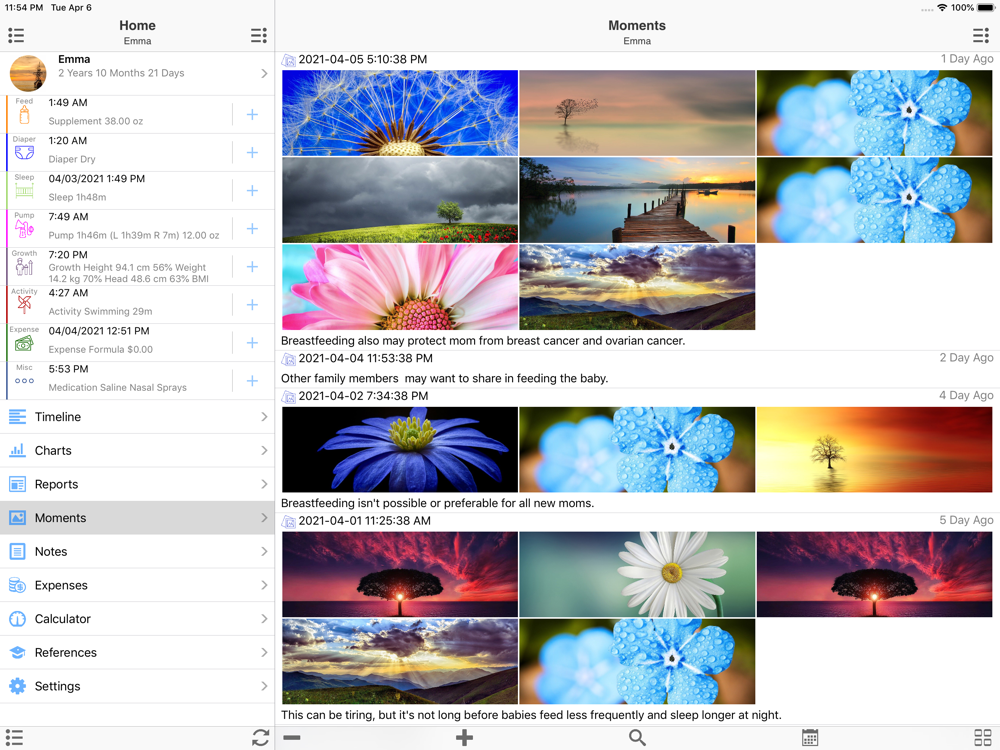This screenshot has height=750, width=1000.
Task: Open the Home panel options menu icon
Action: pyautogui.click(x=258, y=35)
